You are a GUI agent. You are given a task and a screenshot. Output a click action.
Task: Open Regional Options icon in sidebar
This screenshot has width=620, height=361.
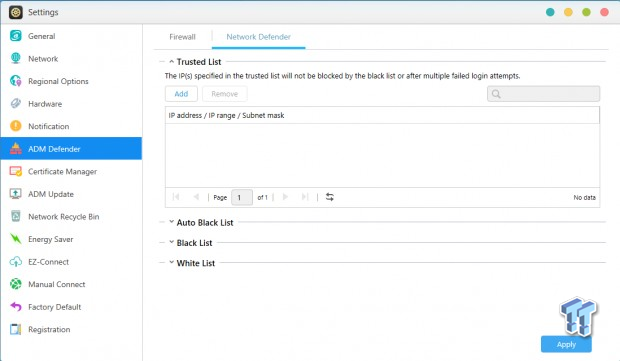coord(16,81)
